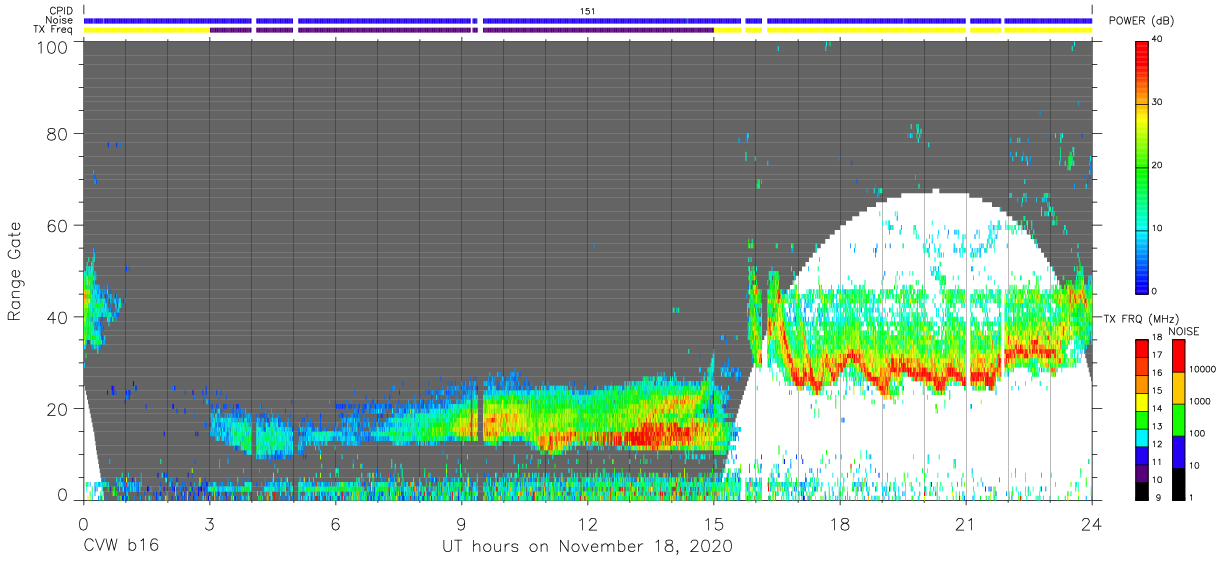Click range gate axis tick 20
Viewport: 1228px width, 567px height.
pyautogui.click(x=59, y=408)
